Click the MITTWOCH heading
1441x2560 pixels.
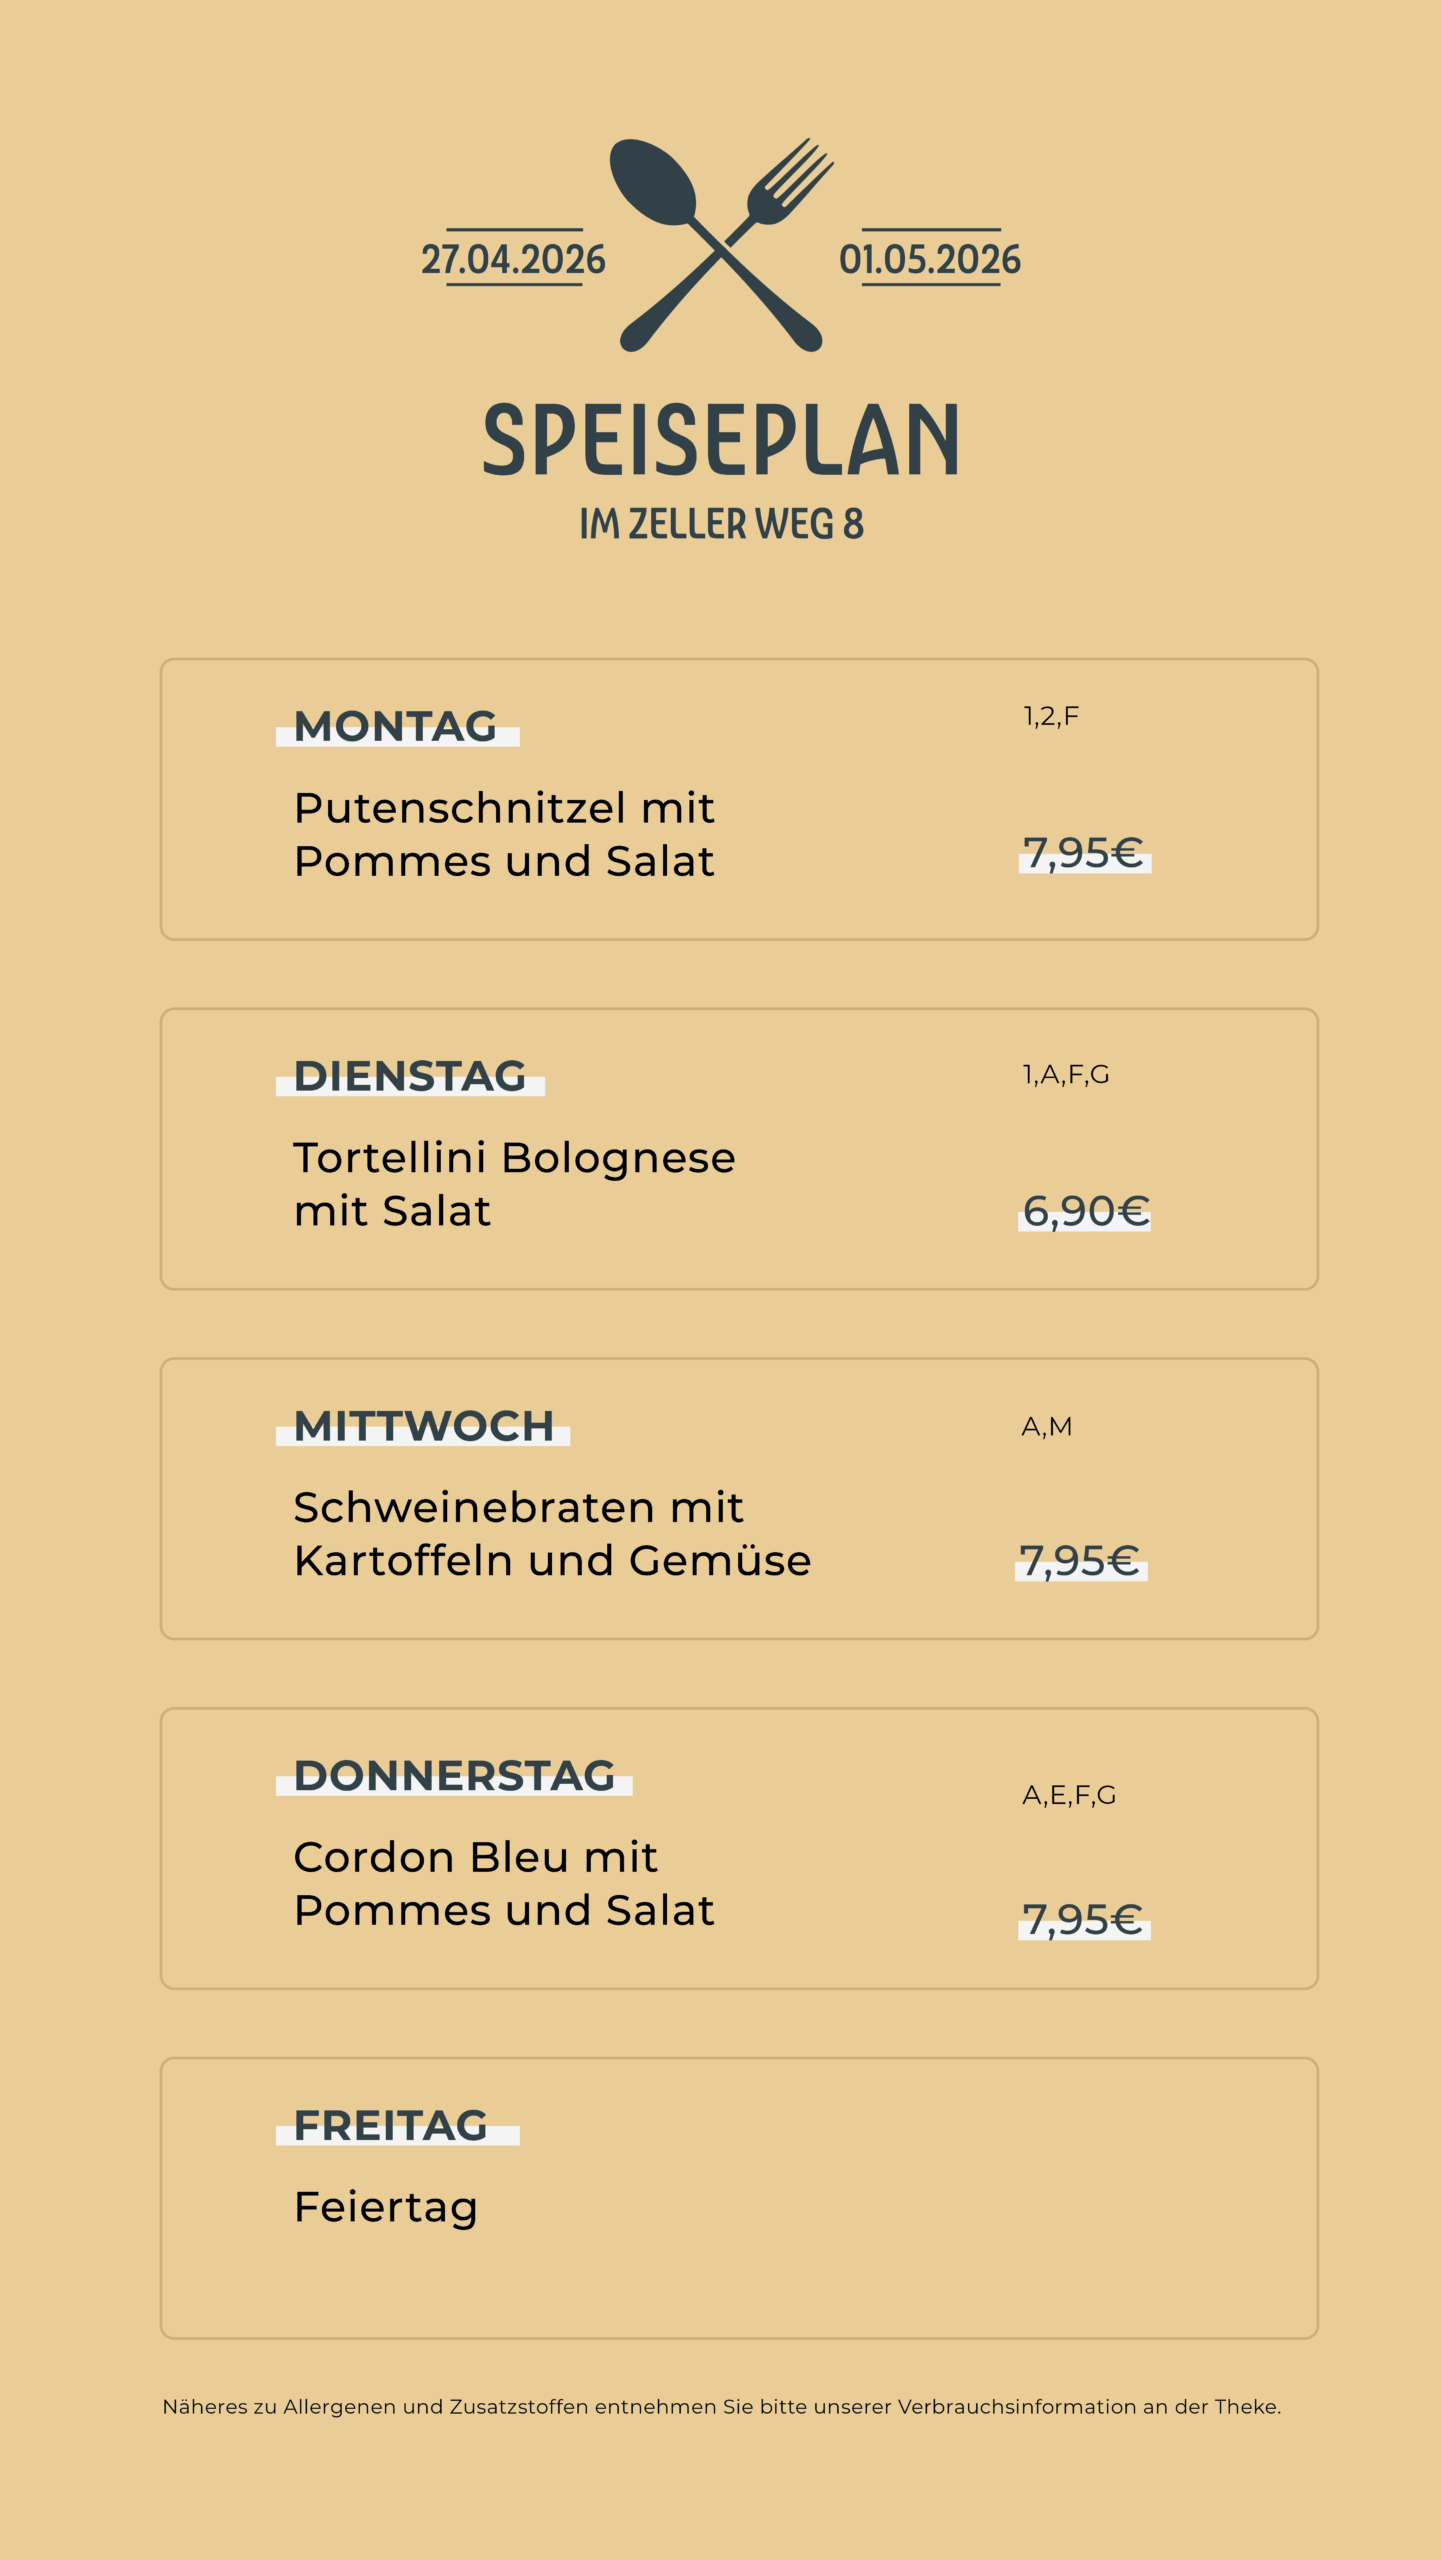(x=423, y=1427)
